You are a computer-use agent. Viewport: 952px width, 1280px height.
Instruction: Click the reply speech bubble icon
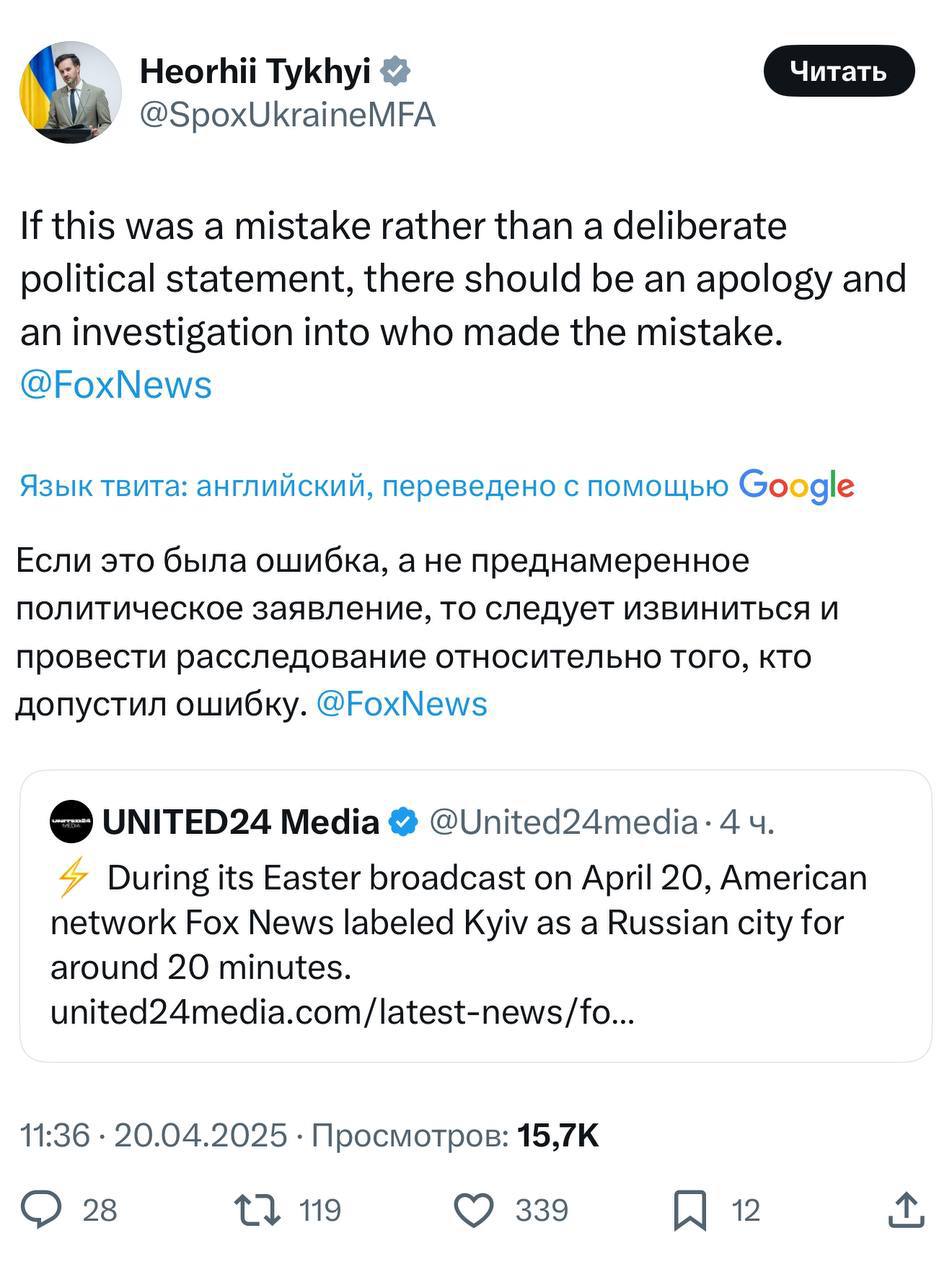(43, 1210)
